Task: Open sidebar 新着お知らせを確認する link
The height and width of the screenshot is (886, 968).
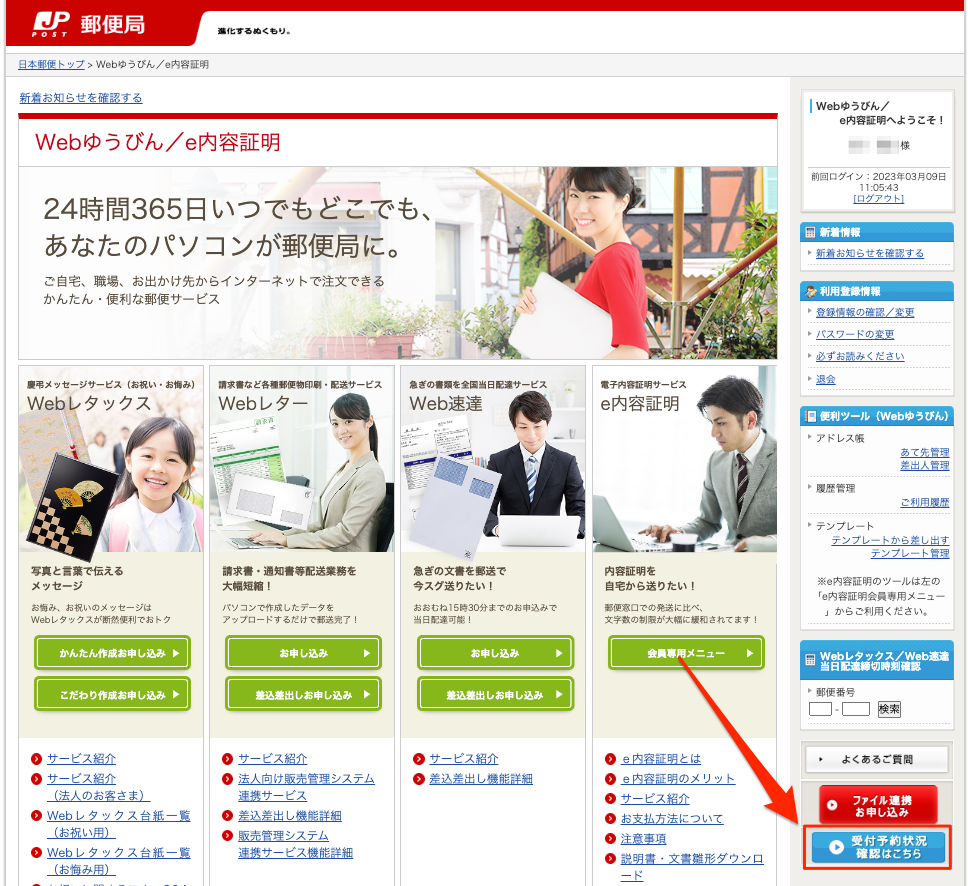Action: coord(869,253)
